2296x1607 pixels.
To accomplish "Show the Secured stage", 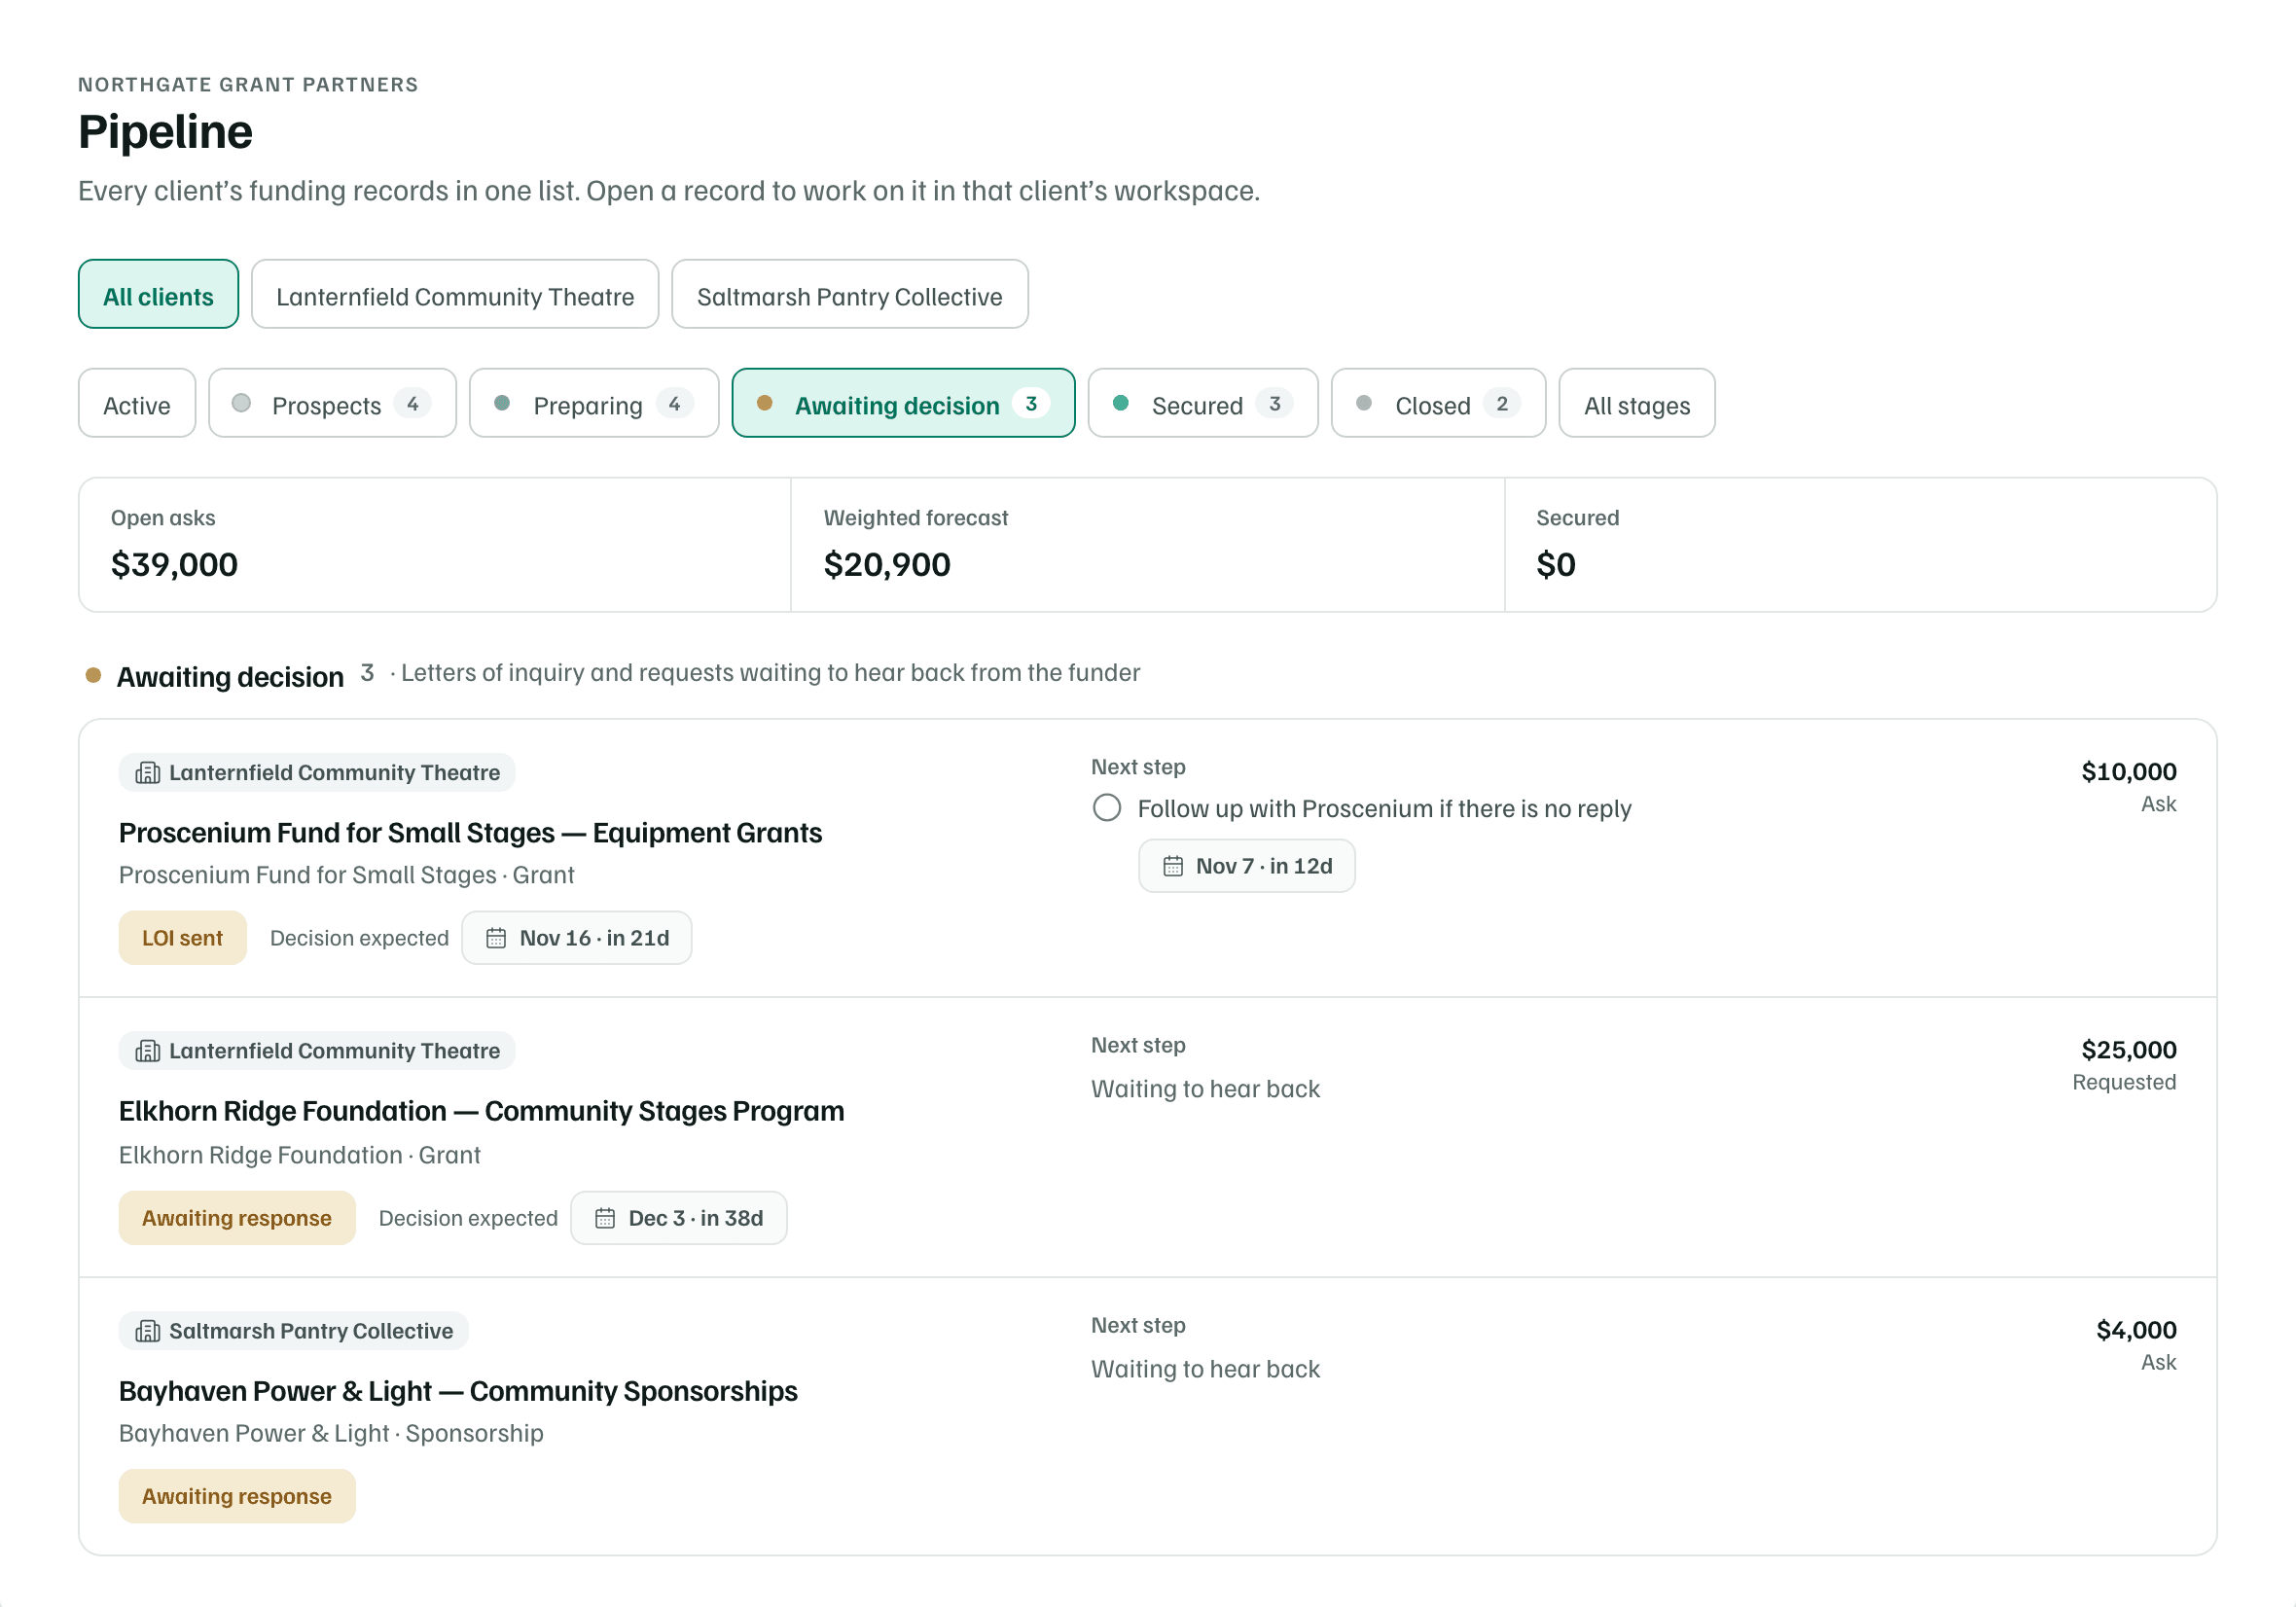I will 1204,404.
